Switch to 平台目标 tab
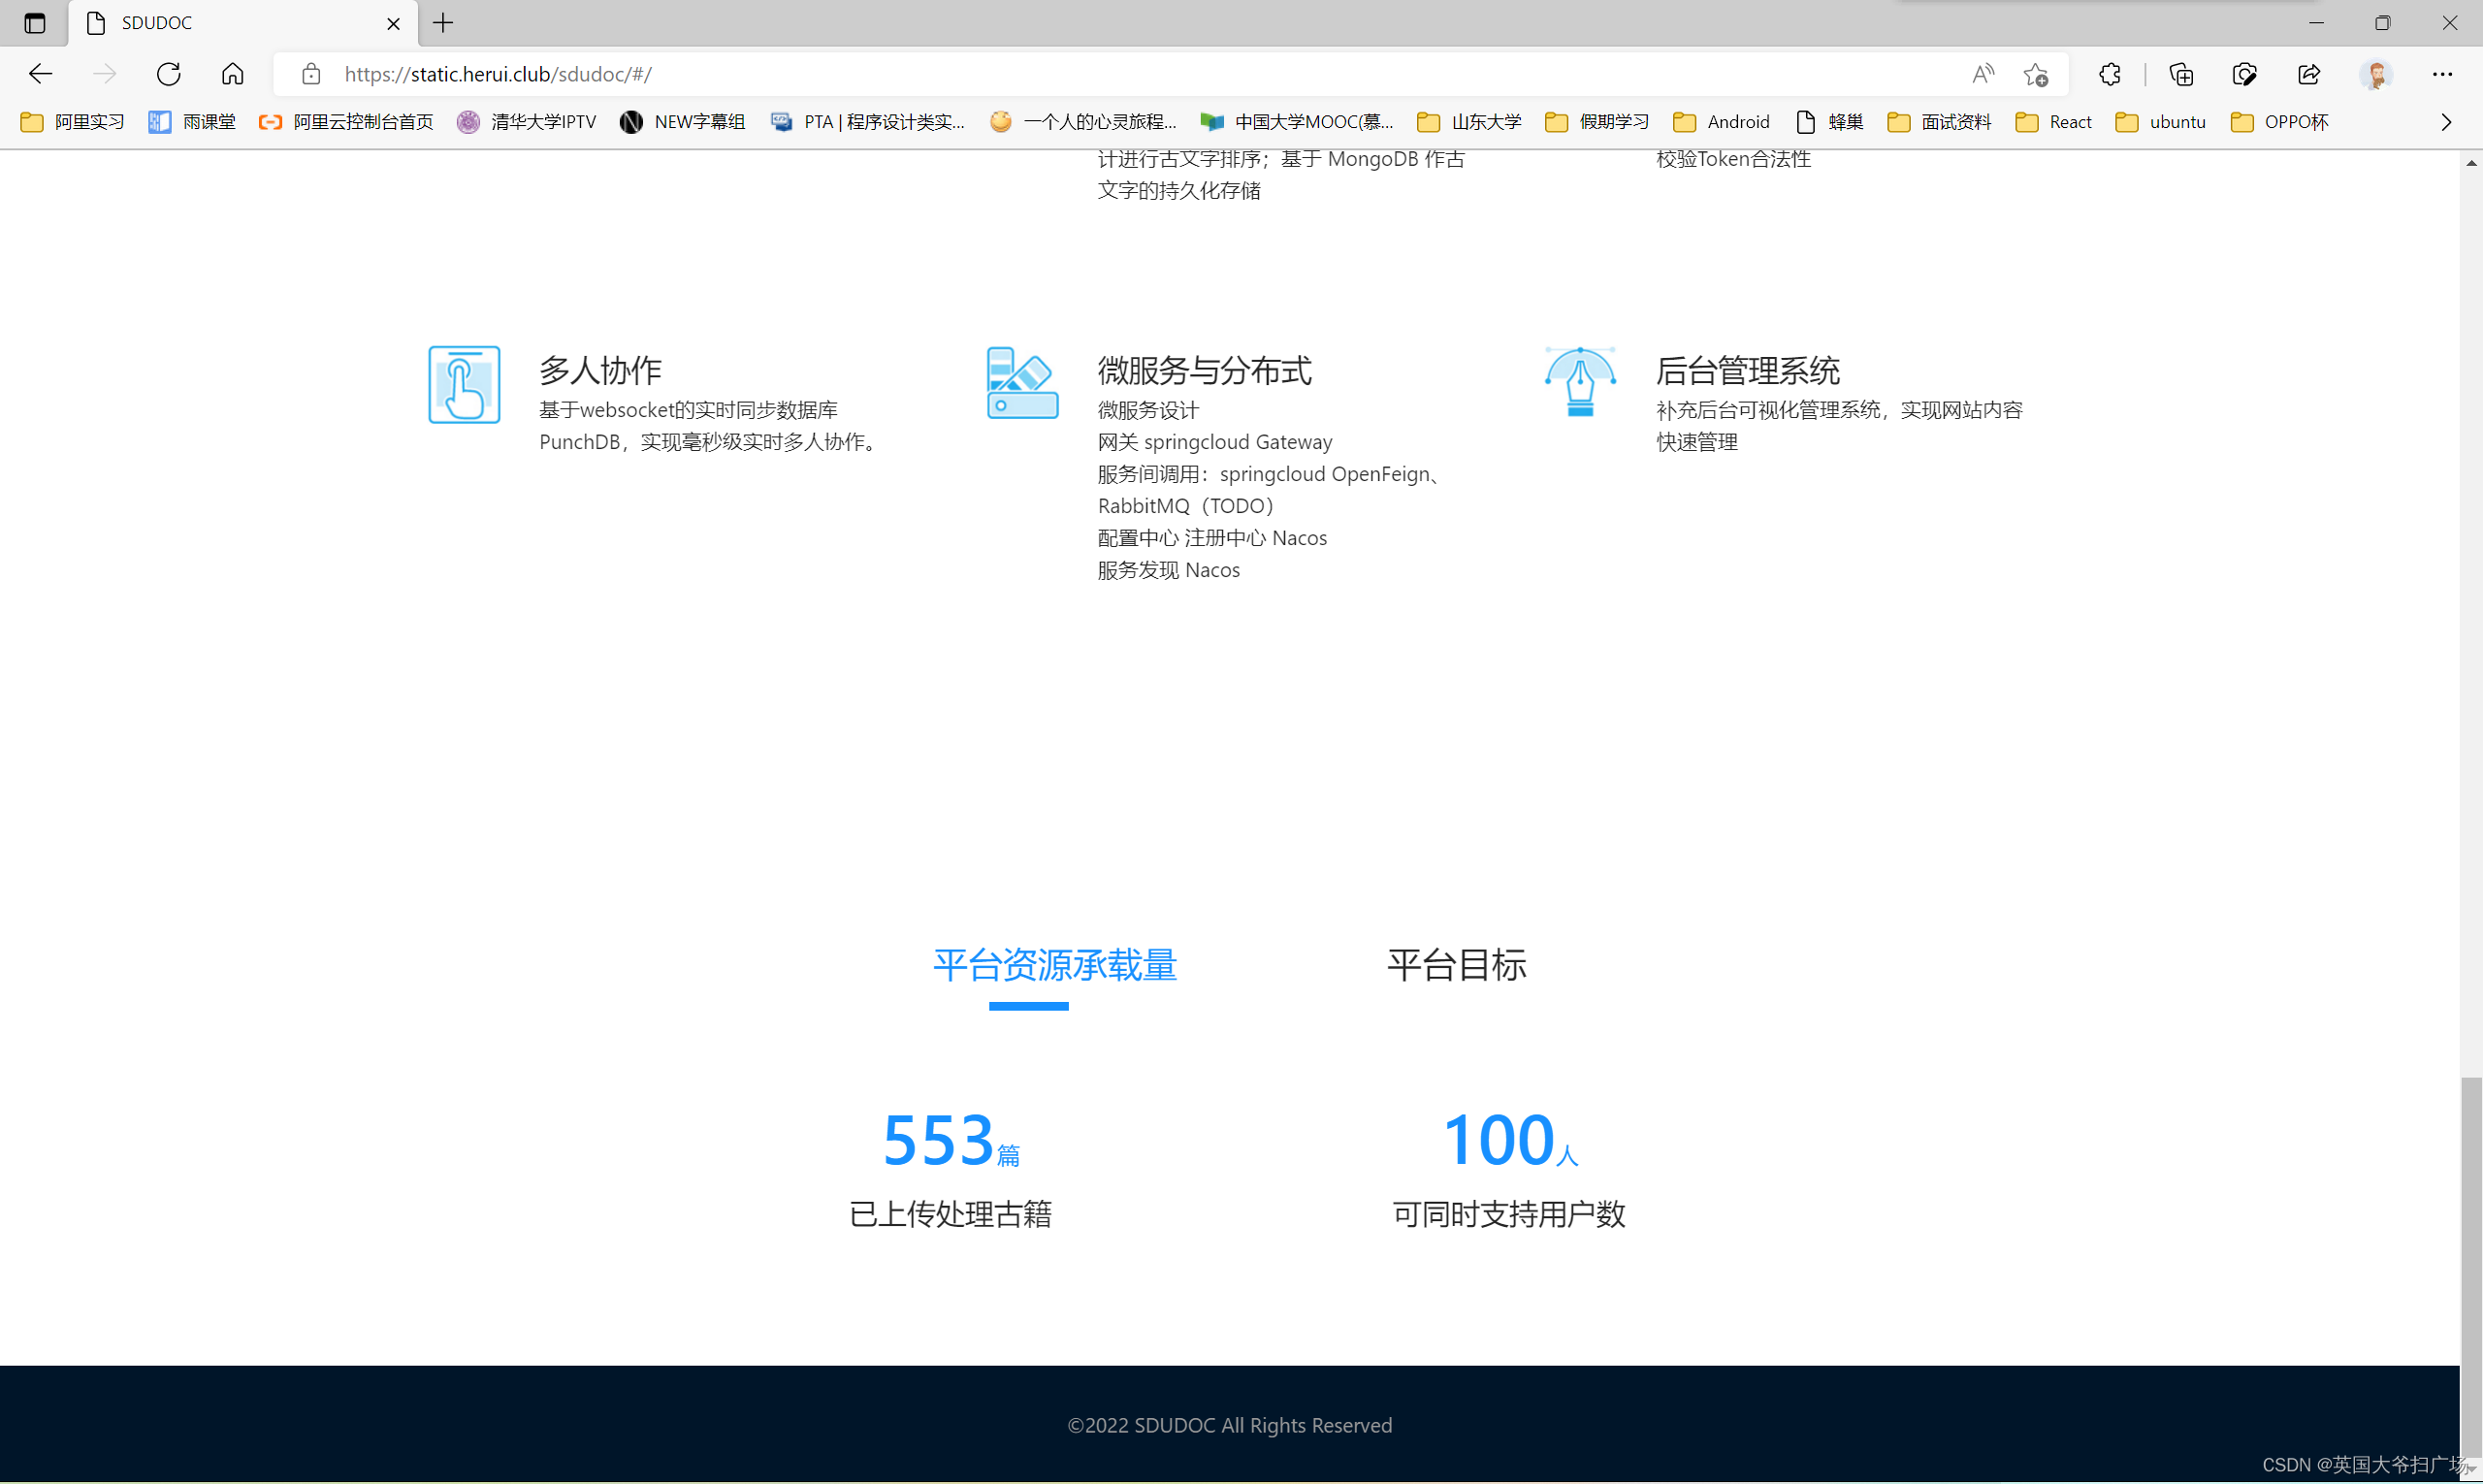Viewport: 2483px width, 1484px height. tap(1456, 966)
